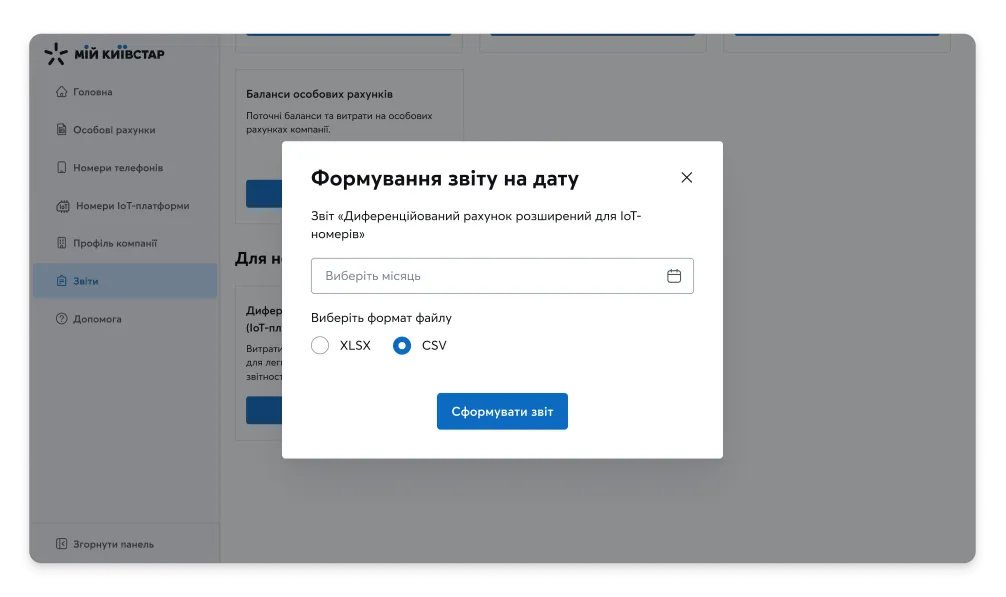Select the CSV file format
Viewport: 1006px width, 597px height.
tap(402, 346)
